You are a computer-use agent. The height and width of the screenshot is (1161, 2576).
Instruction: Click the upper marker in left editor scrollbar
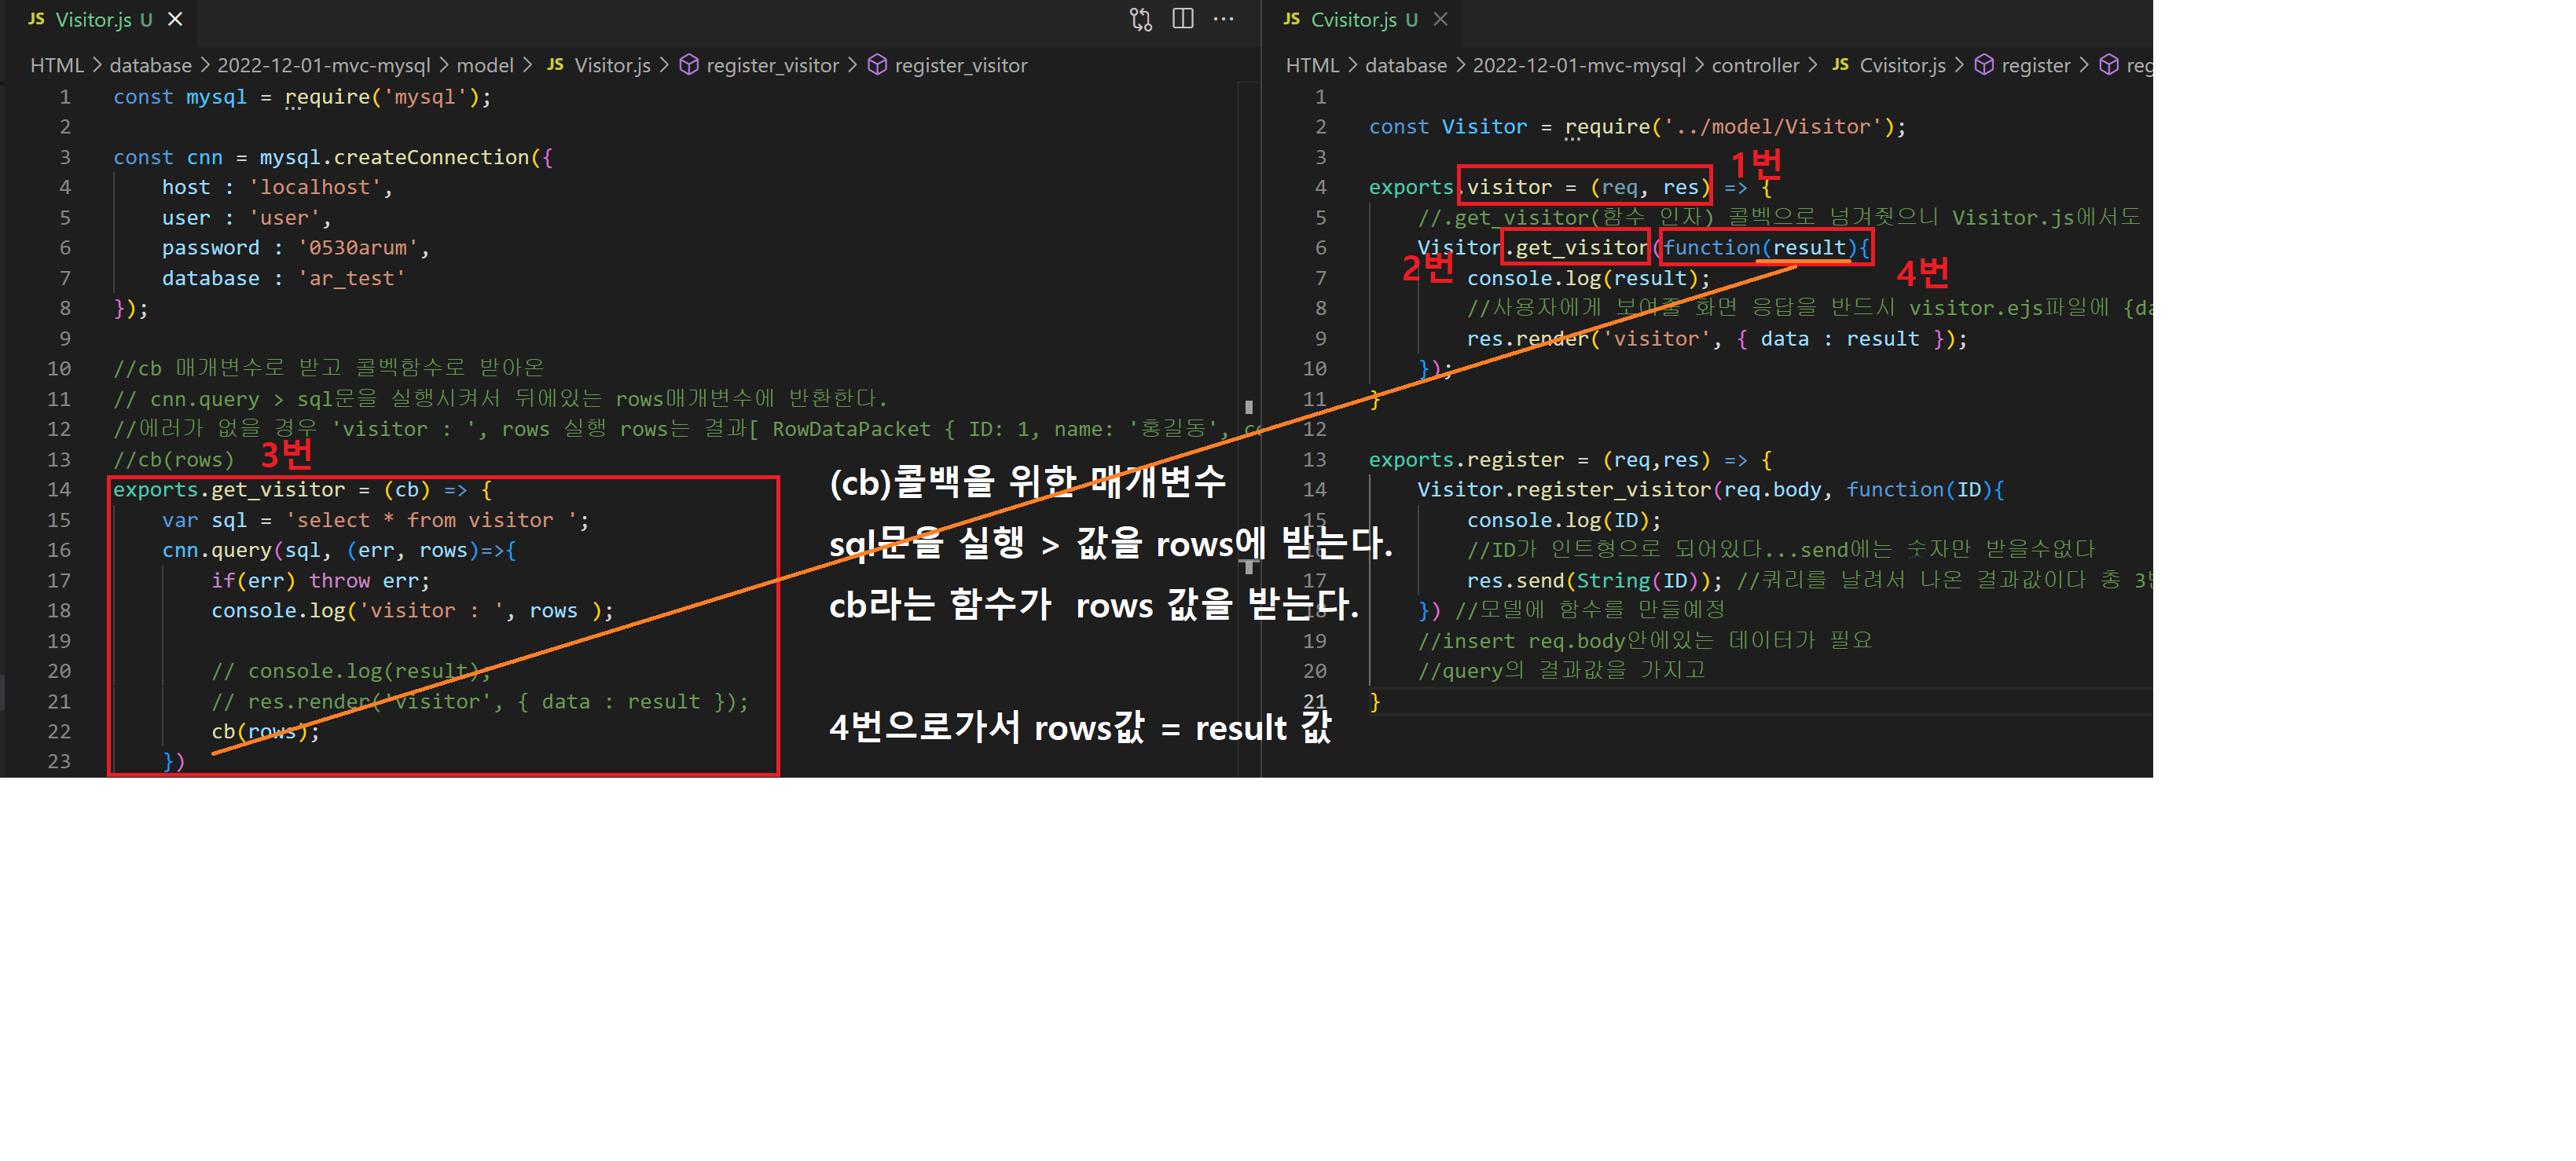tap(1248, 407)
